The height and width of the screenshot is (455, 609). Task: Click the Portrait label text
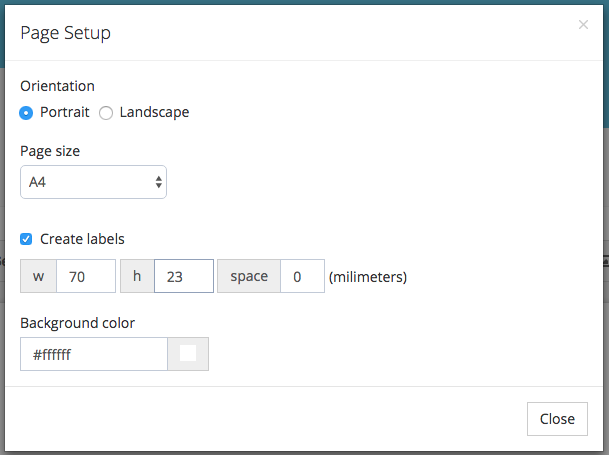click(x=64, y=112)
